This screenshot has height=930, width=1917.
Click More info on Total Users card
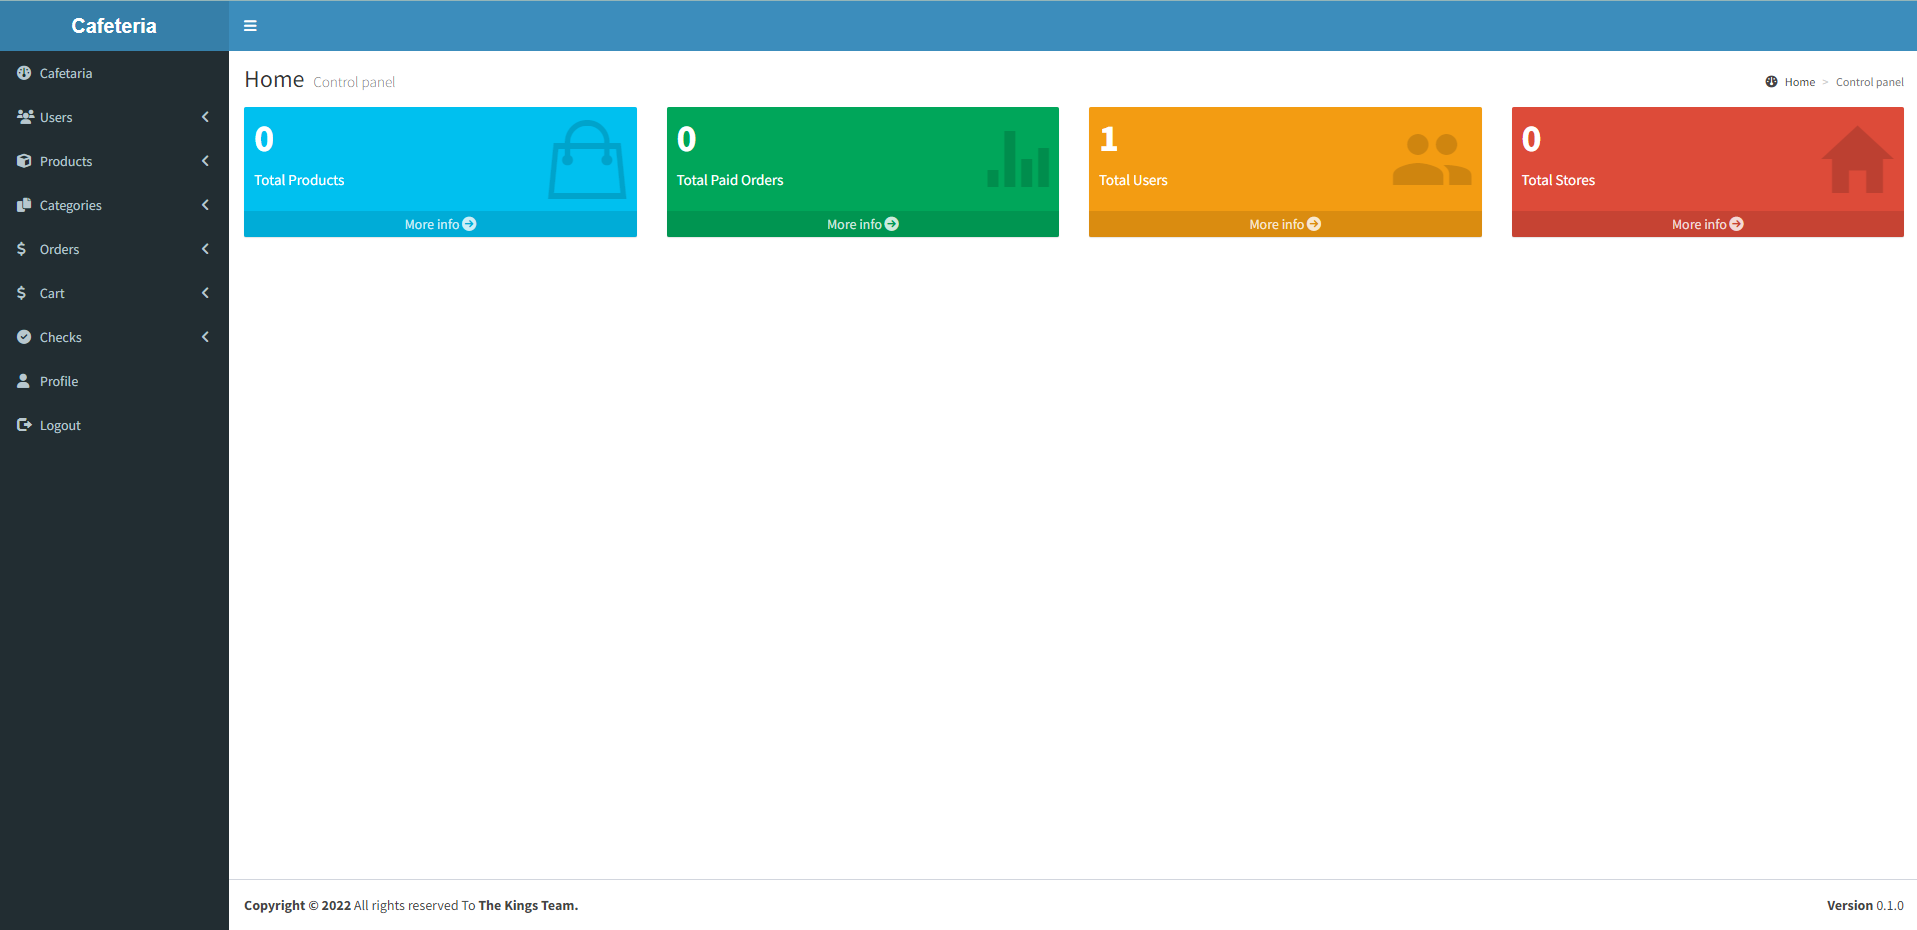tap(1284, 223)
